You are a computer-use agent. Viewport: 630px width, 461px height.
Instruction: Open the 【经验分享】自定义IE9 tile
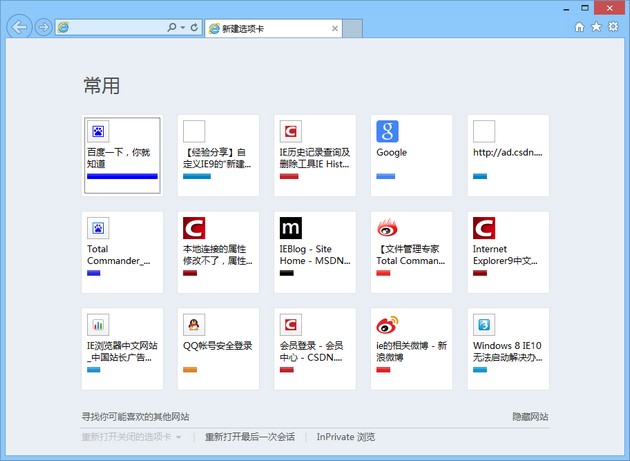(218, 156)
